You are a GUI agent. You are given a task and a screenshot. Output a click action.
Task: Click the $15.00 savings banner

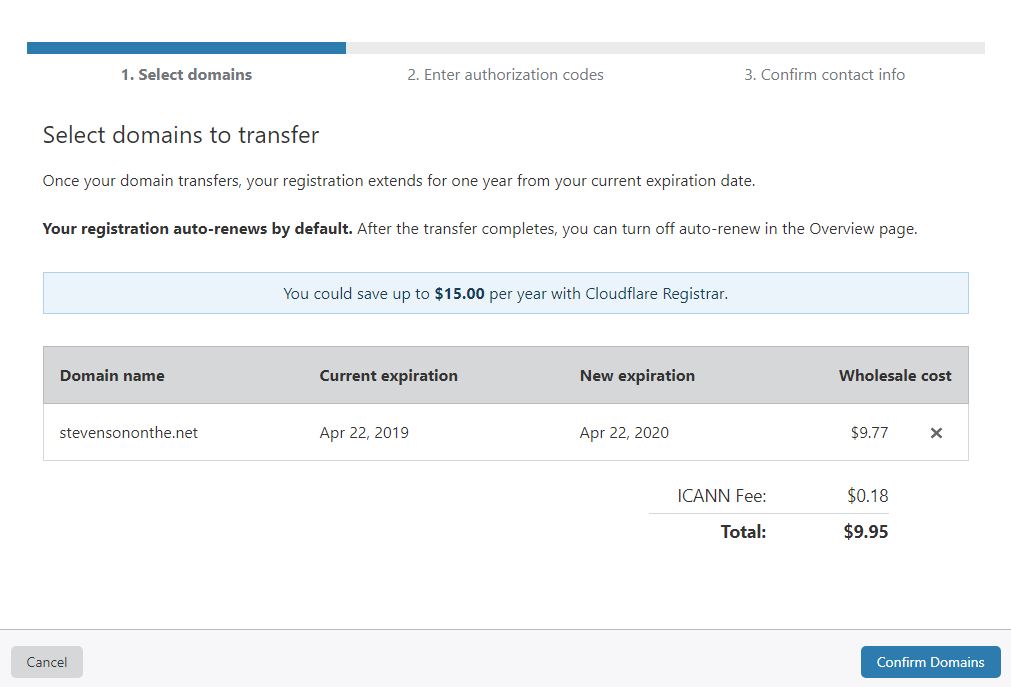point(506,294)
